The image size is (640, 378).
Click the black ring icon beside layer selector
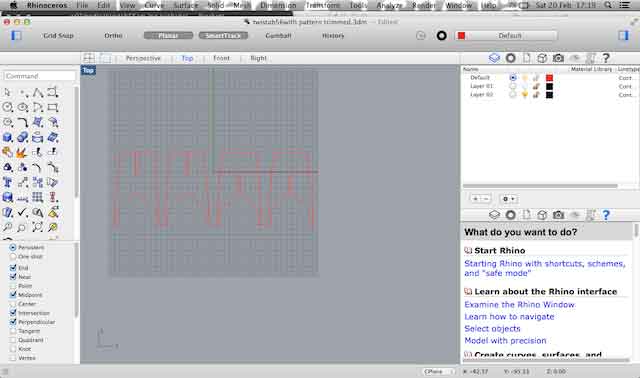[x=441, y=36]
